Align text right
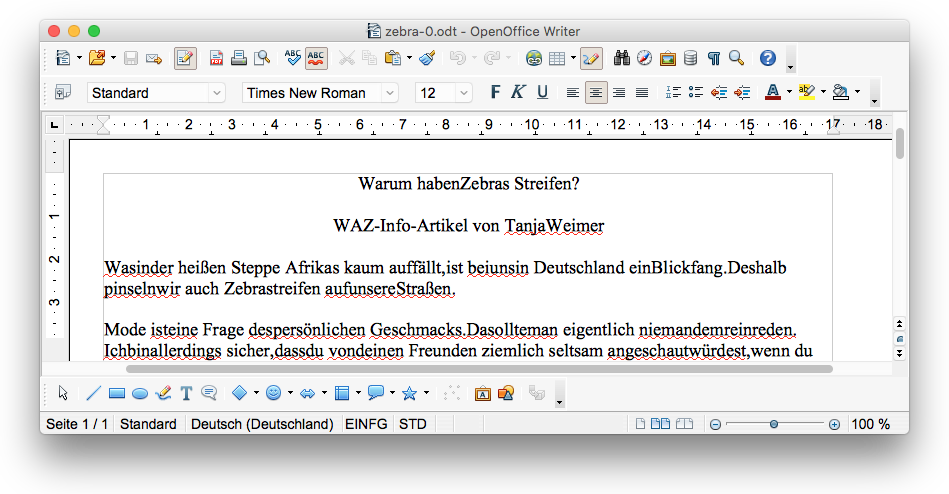Viewport: 949px width, 494px height. (x=619, y=93)
